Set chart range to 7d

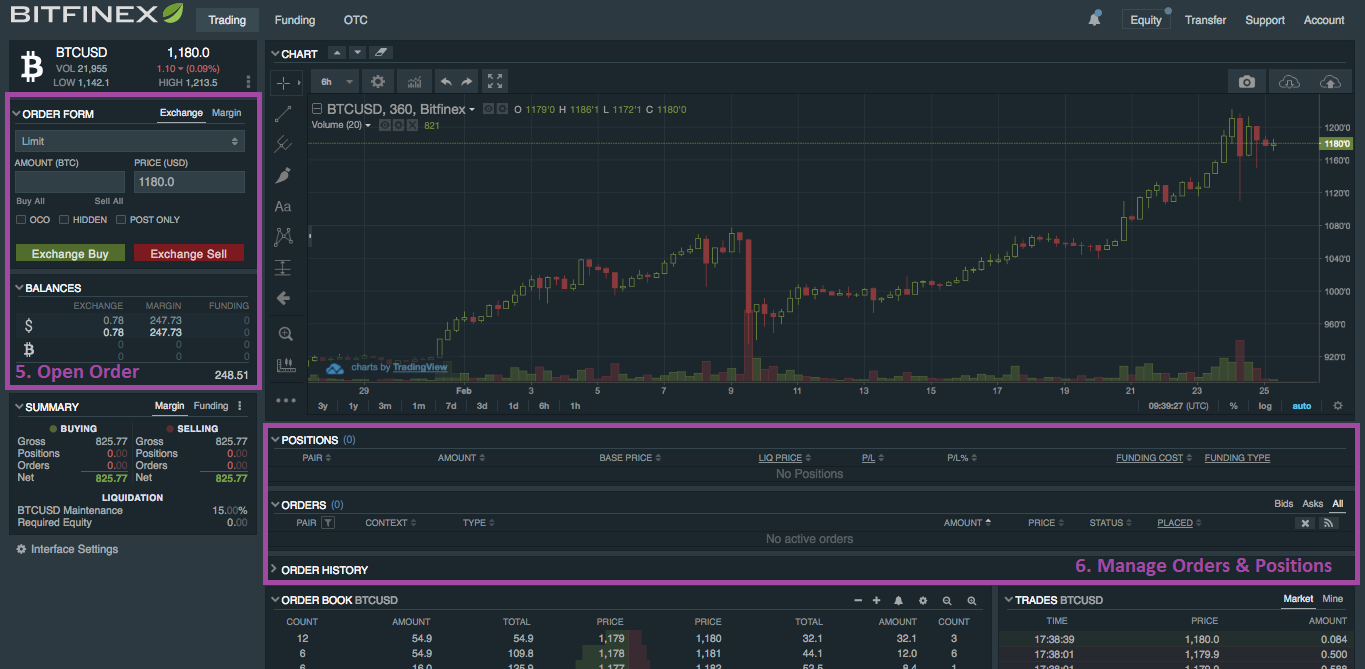[451, 406]
